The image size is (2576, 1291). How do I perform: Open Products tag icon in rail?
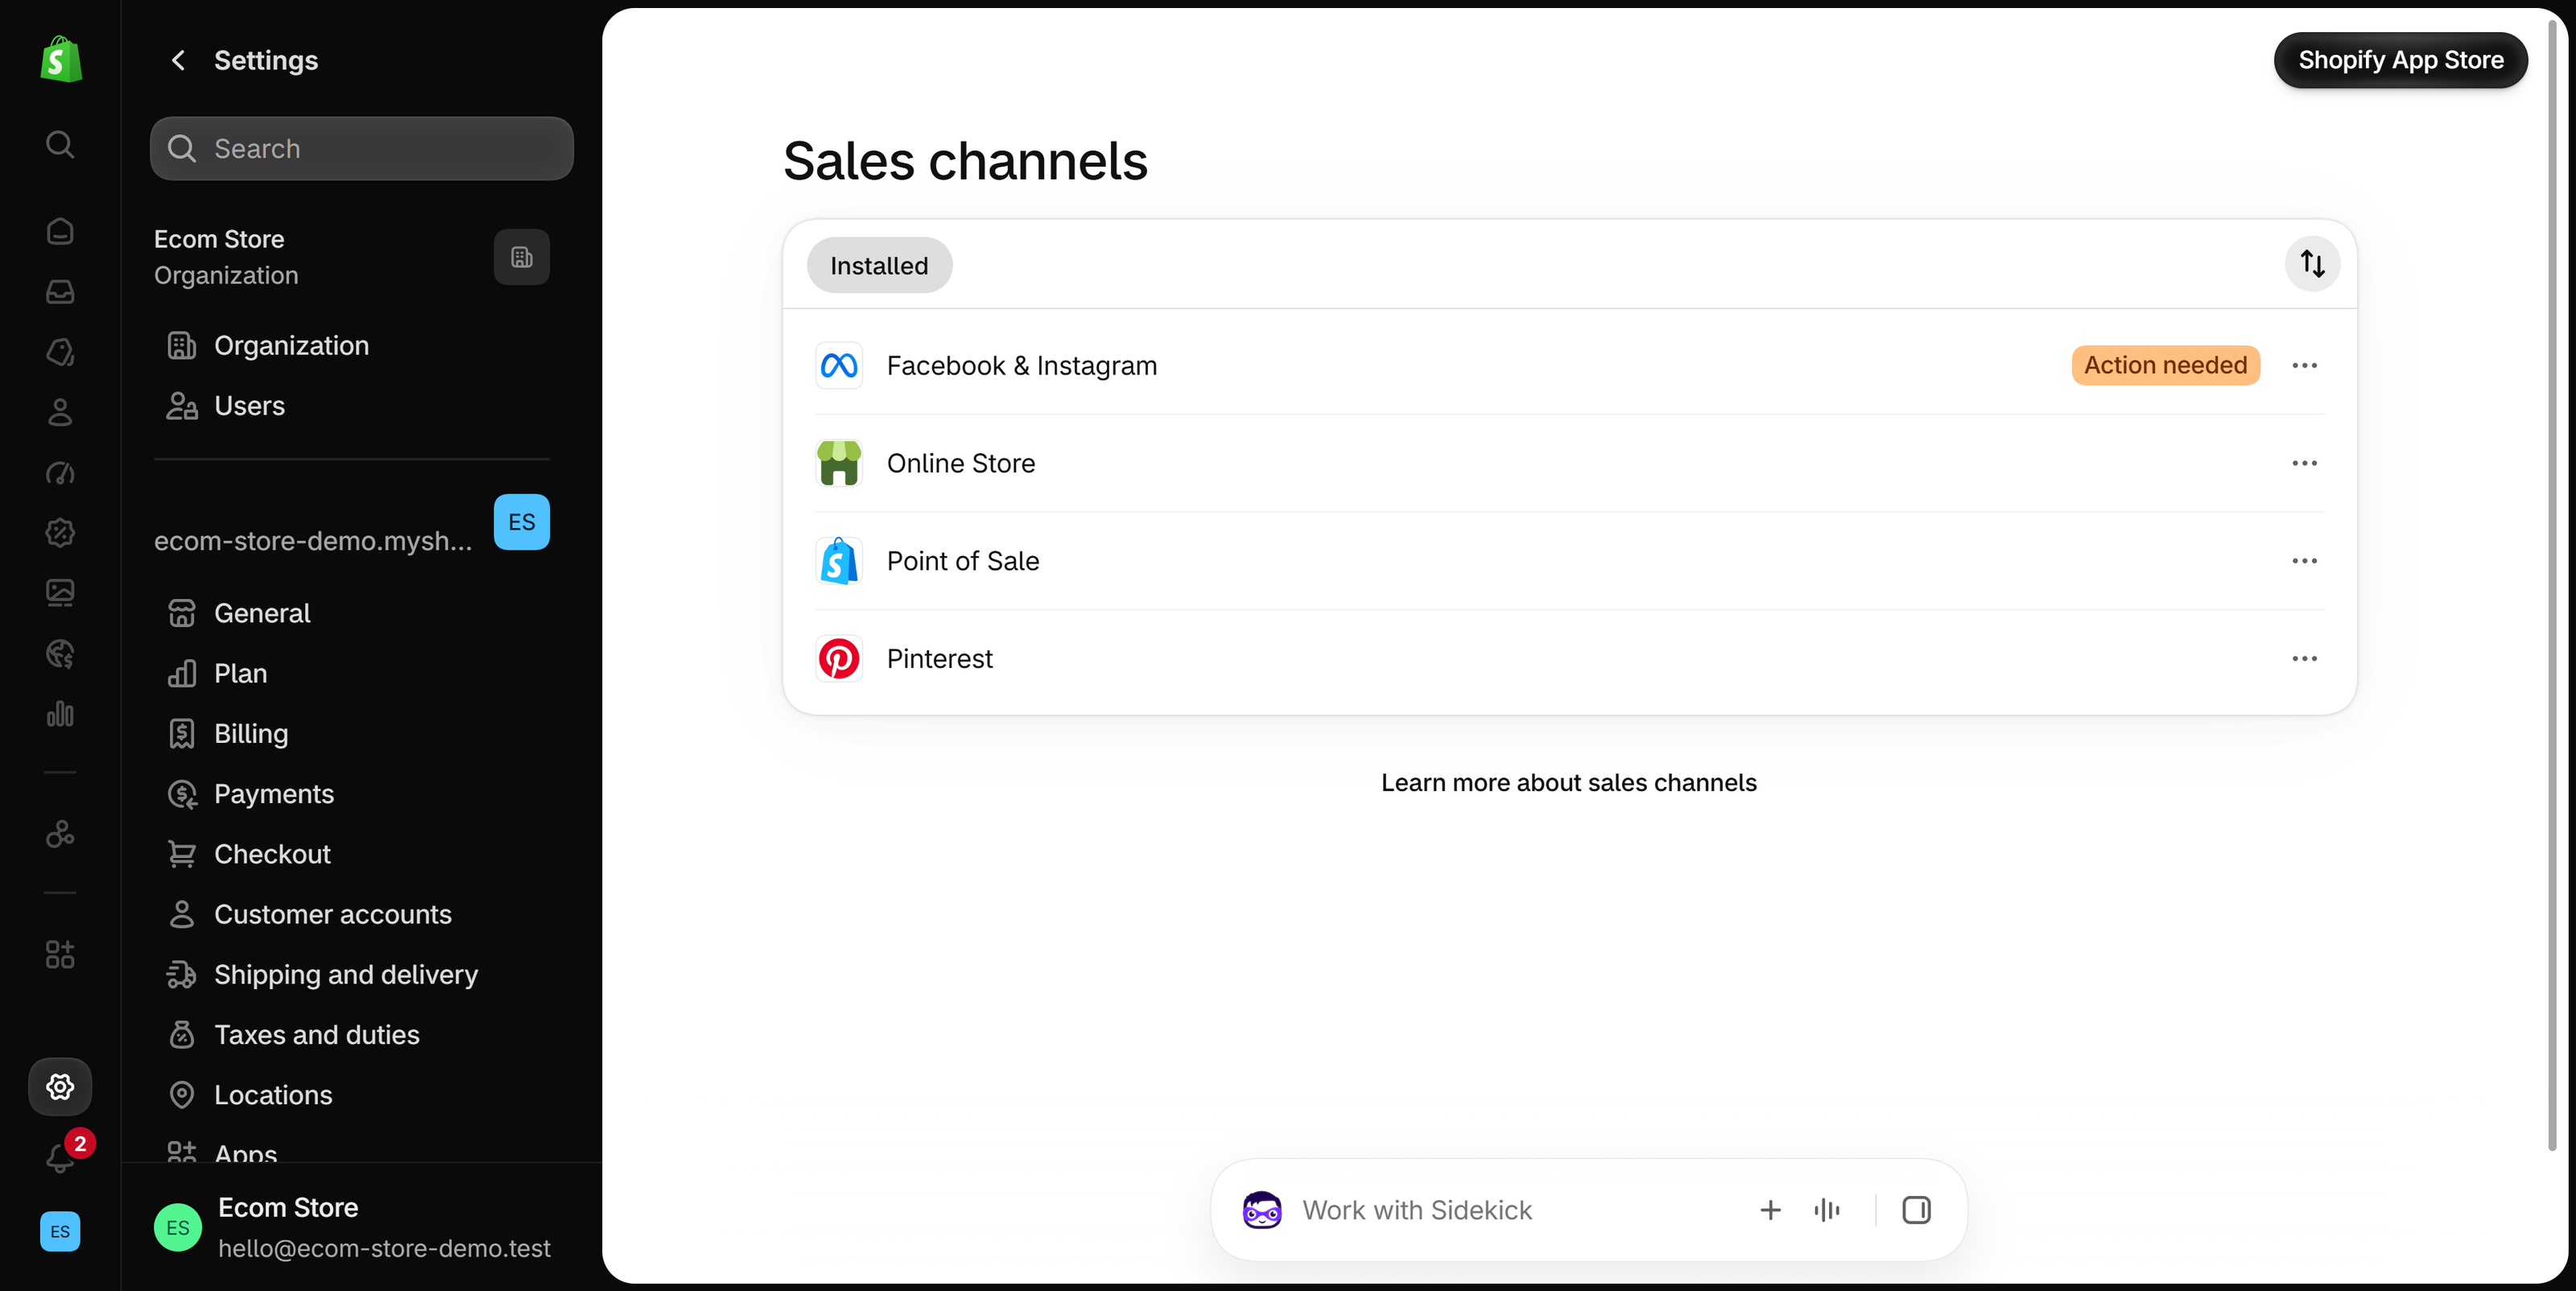click(x=60, y=352)
